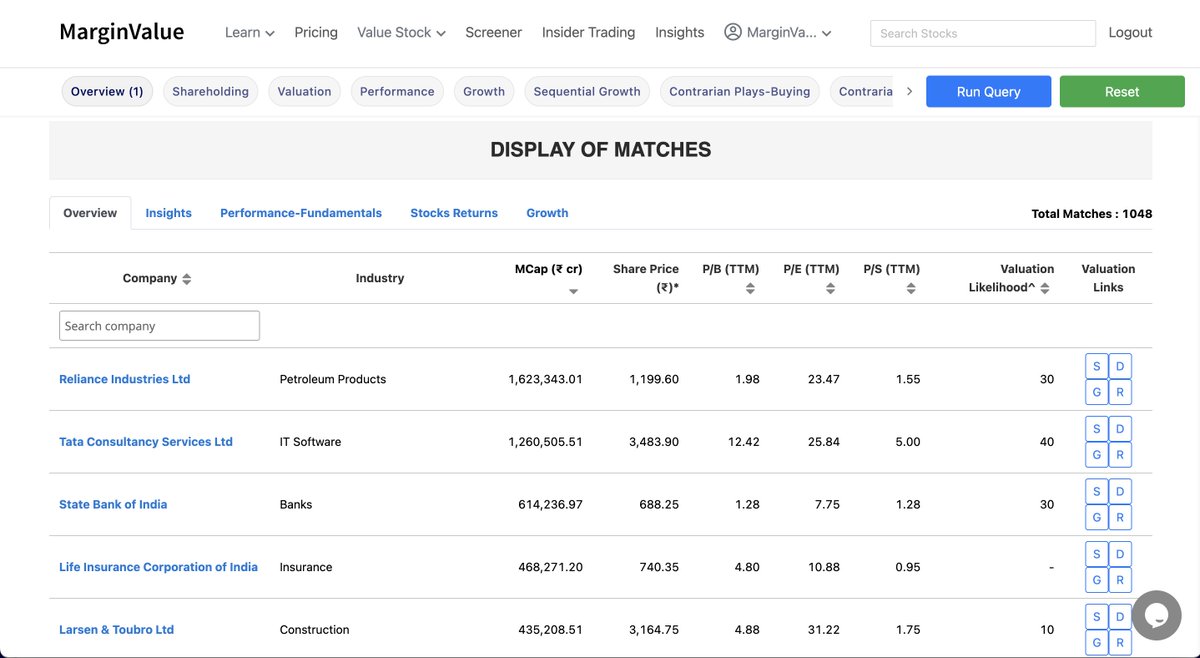The image size is (1200, 658).
Task: Open the Insights navigation item
Action: tap(680, 32)
